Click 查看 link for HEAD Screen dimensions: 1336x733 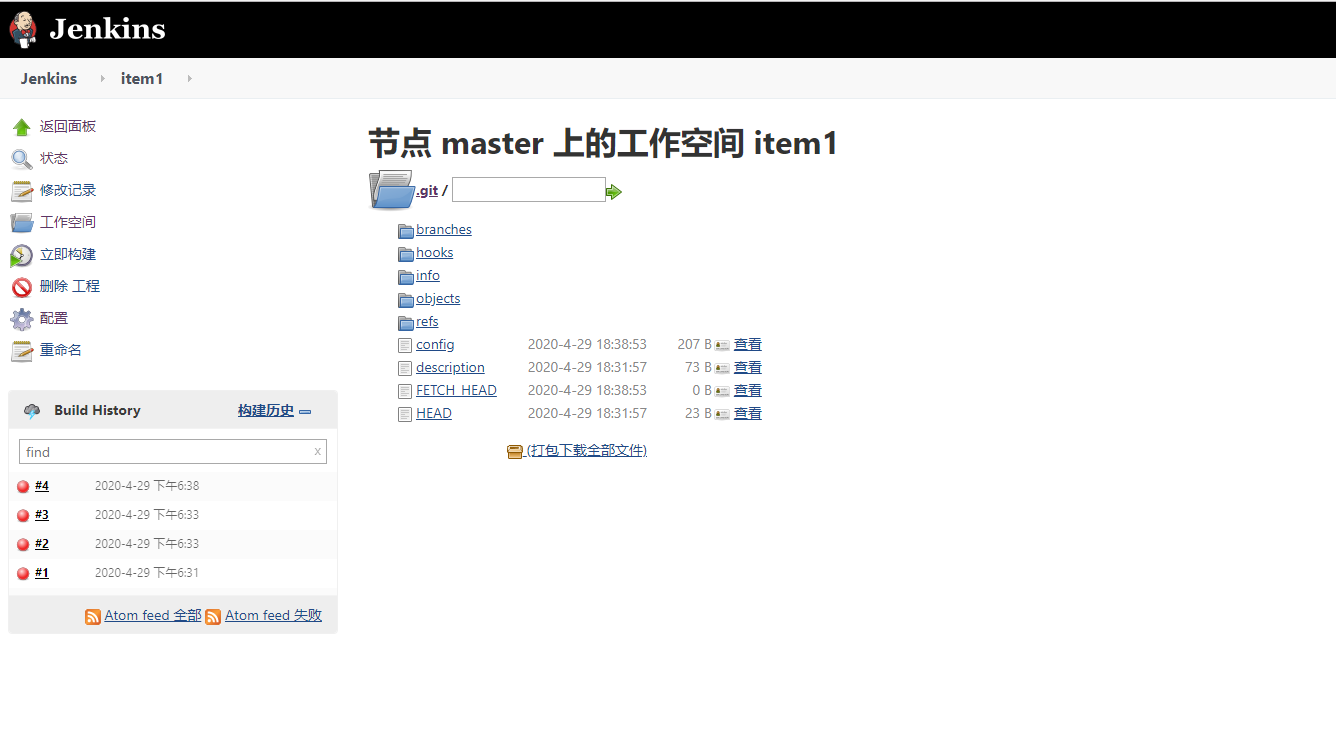[x=748, y=414]
